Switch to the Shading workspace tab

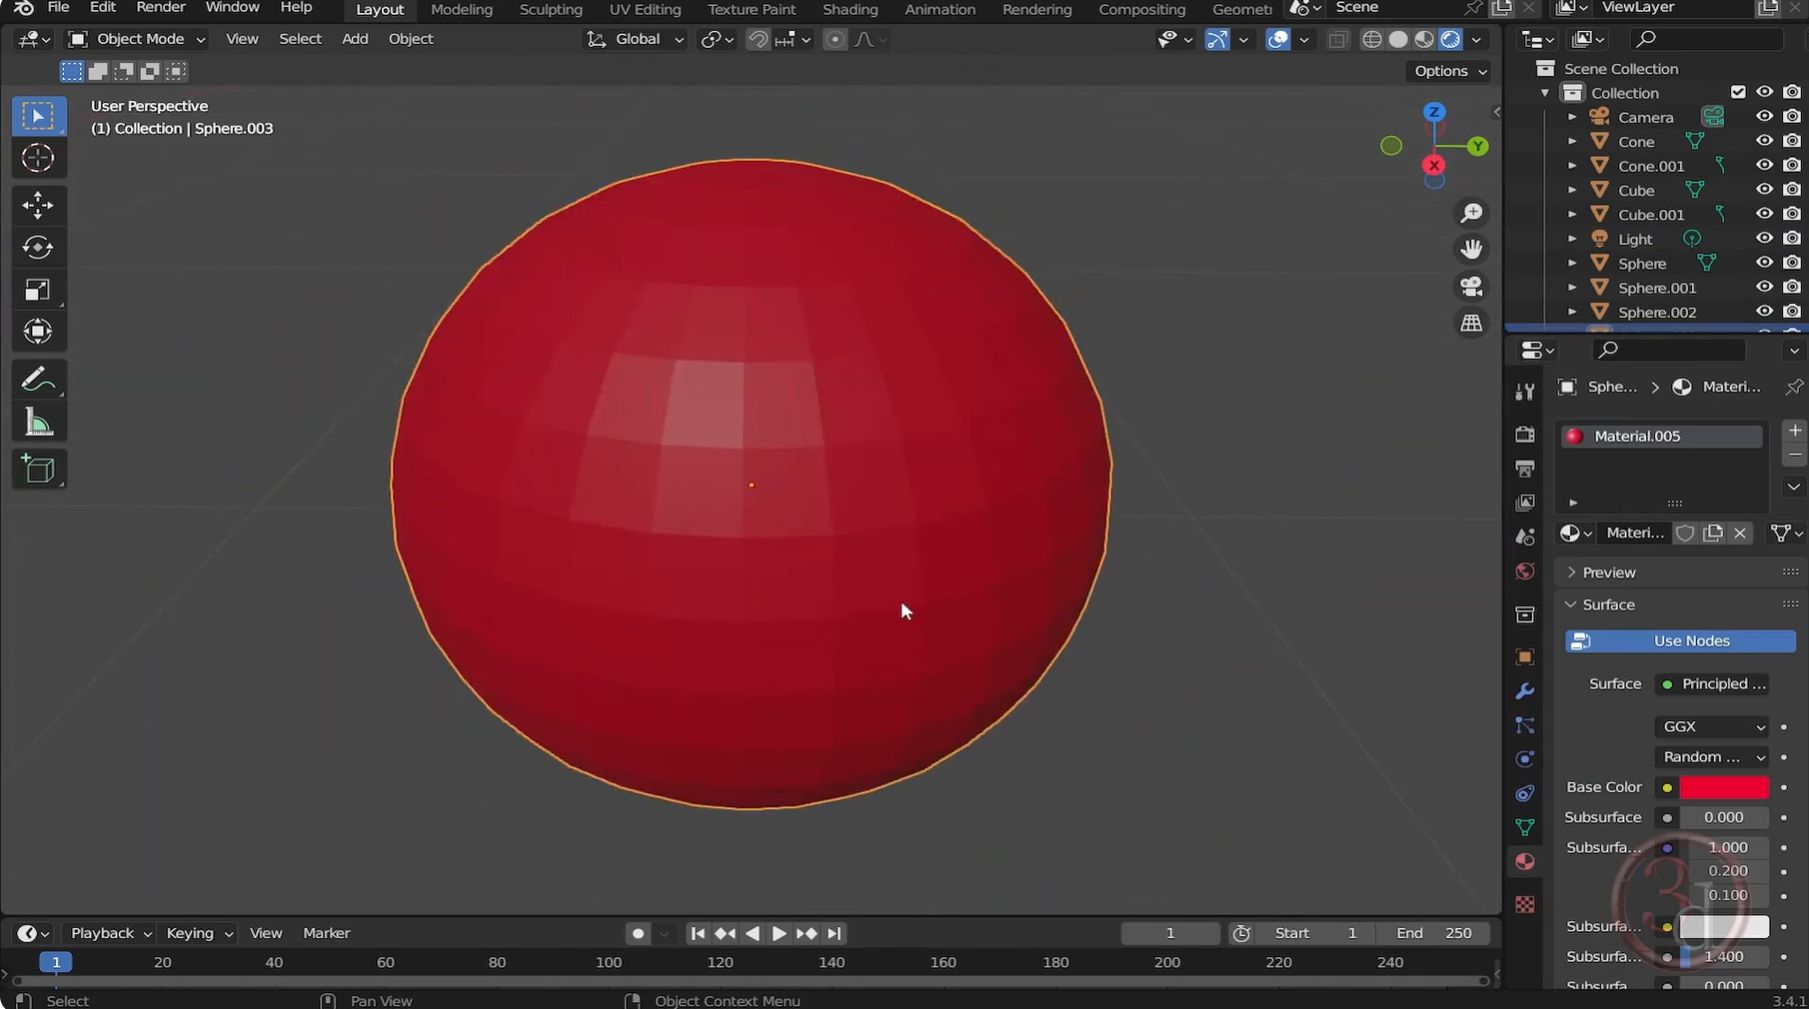tap(849, 9)
